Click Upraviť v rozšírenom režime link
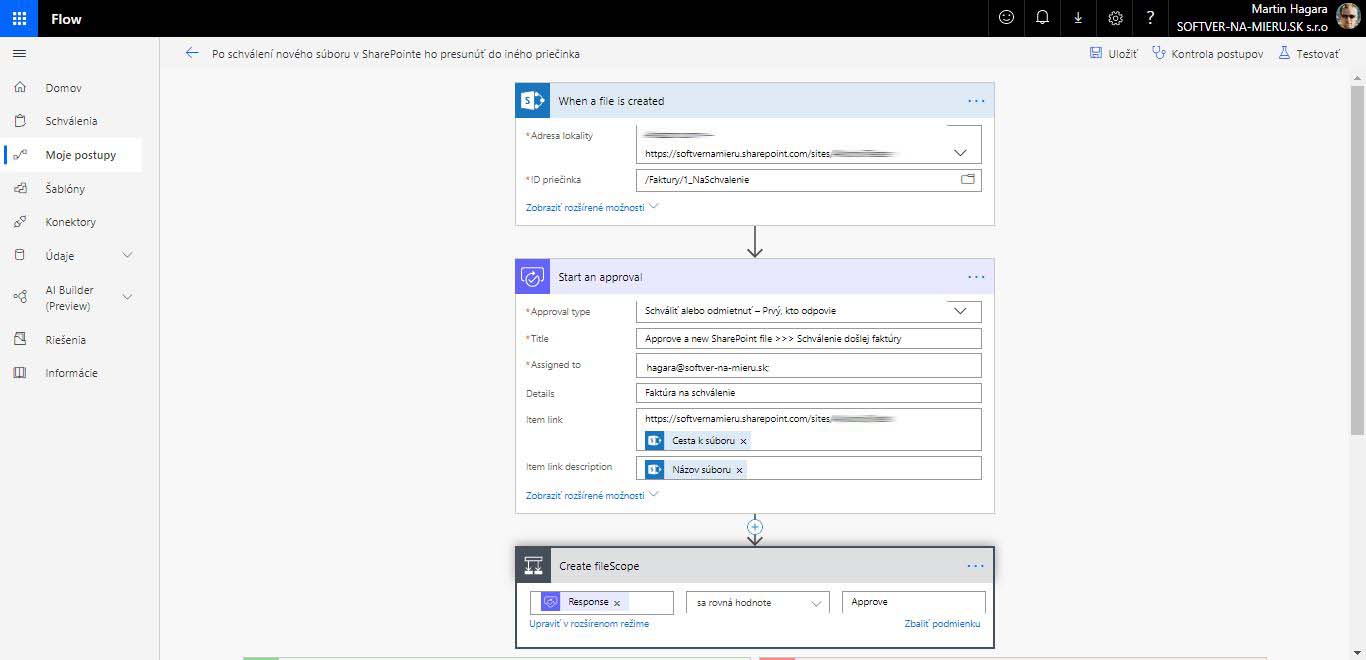Screen dimensions: 1366x660 click(589, 623)
